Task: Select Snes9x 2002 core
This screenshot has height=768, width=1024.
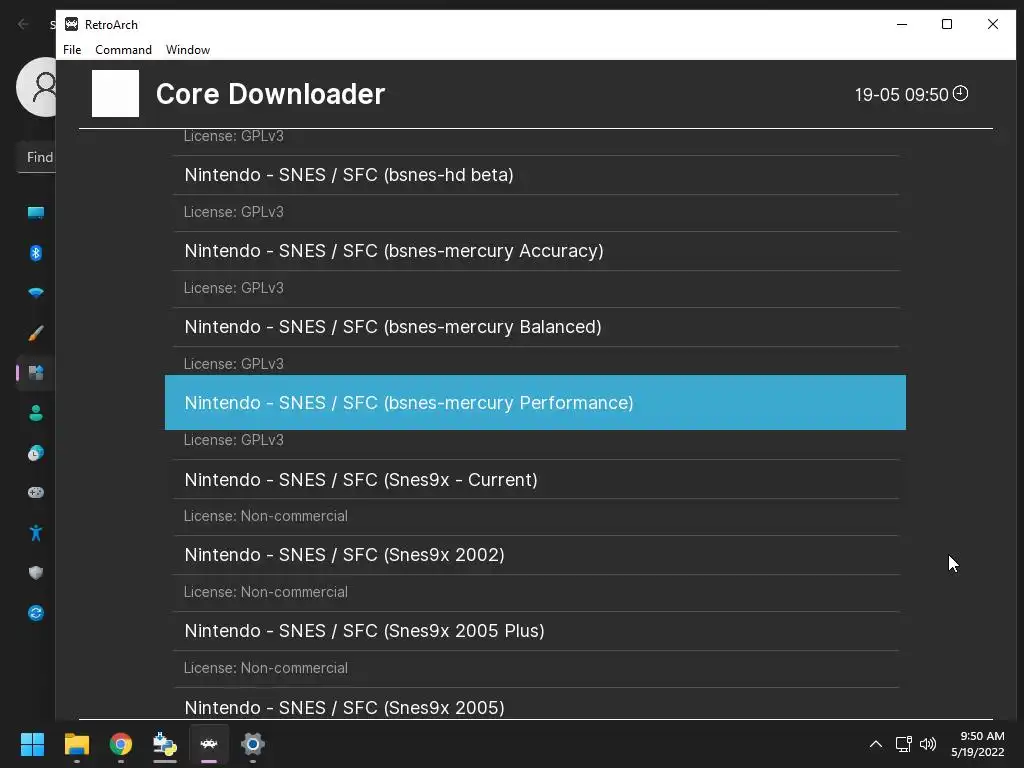Action: (536, 555)
